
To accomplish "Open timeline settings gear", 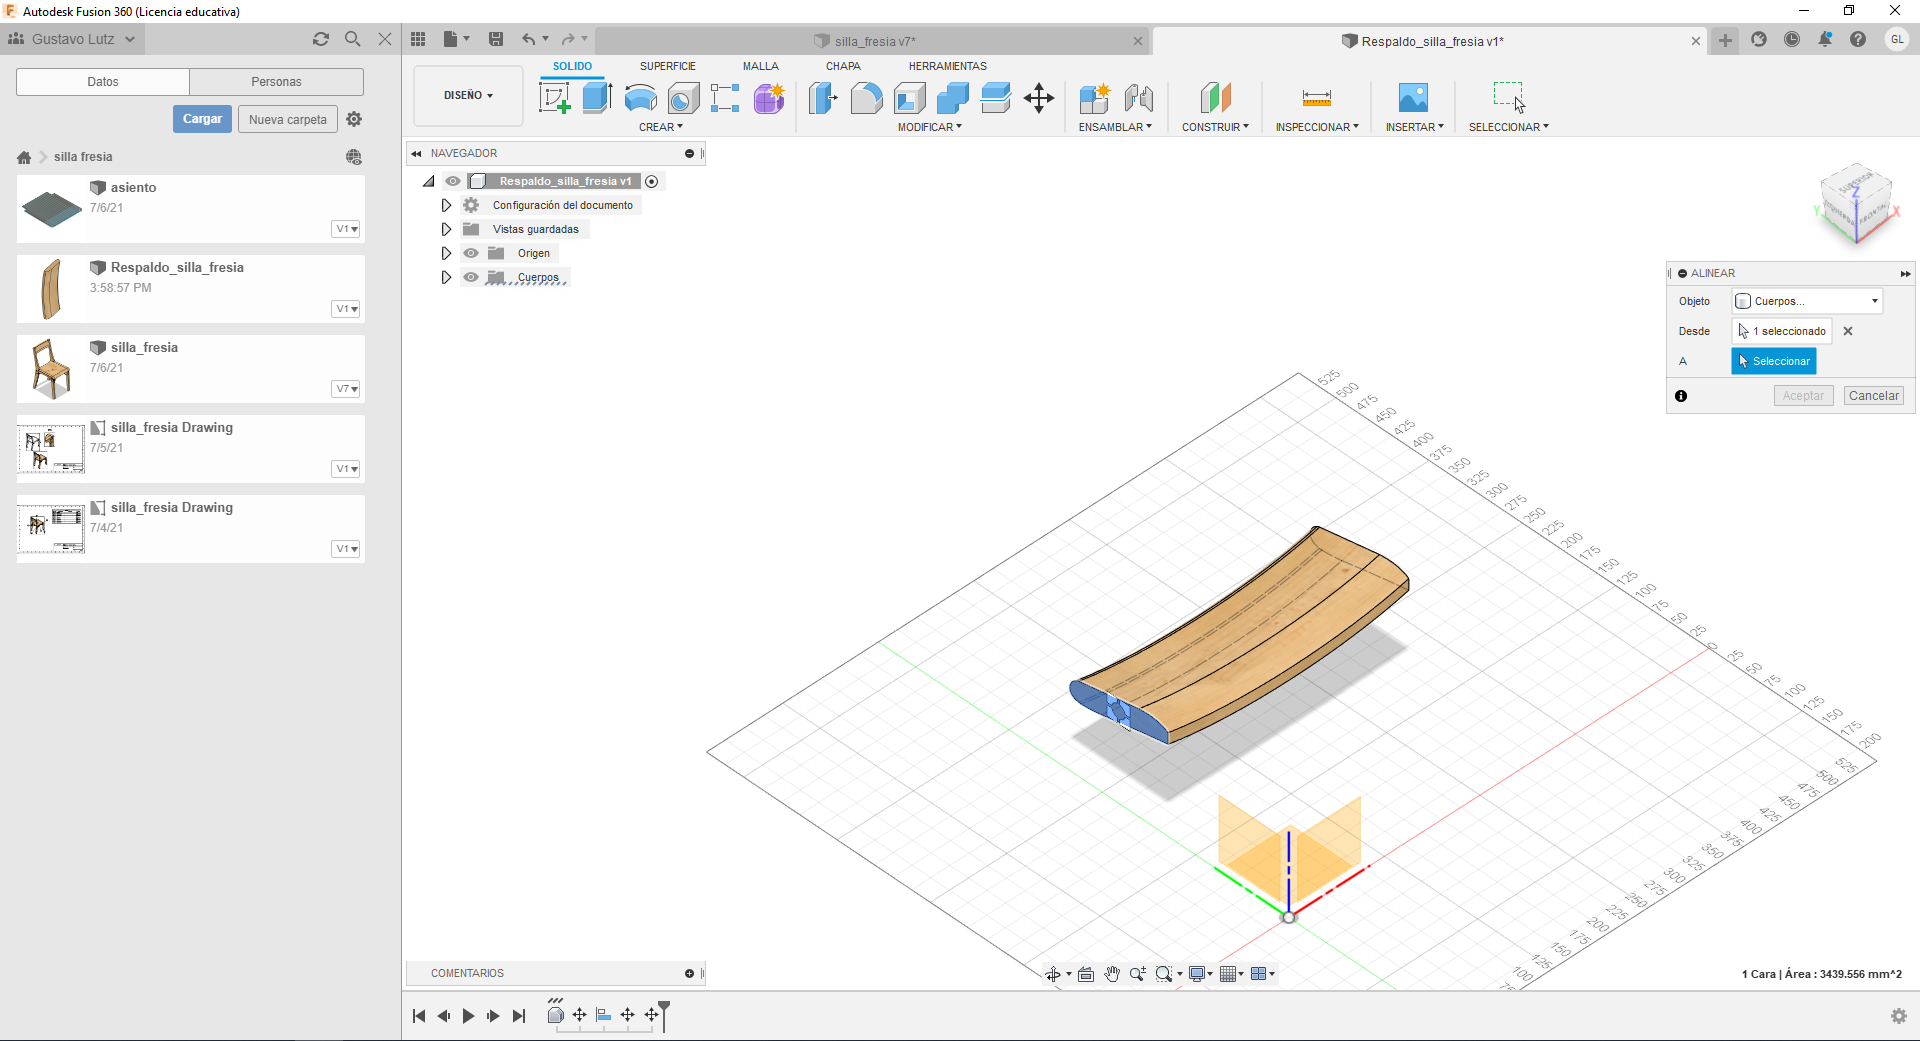I will [x=1899, y=1016].
